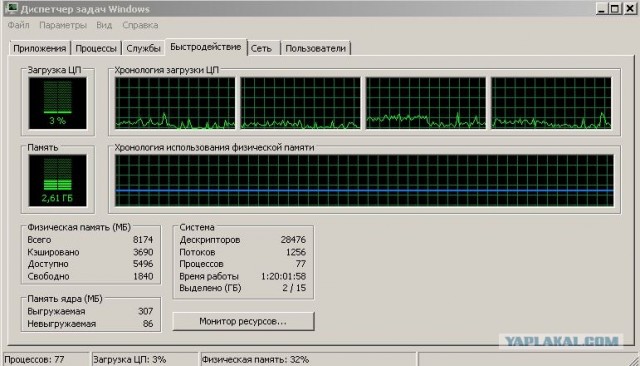Click the Процессов value 77 in Система
640x366 pixels.
coord(301,264)
